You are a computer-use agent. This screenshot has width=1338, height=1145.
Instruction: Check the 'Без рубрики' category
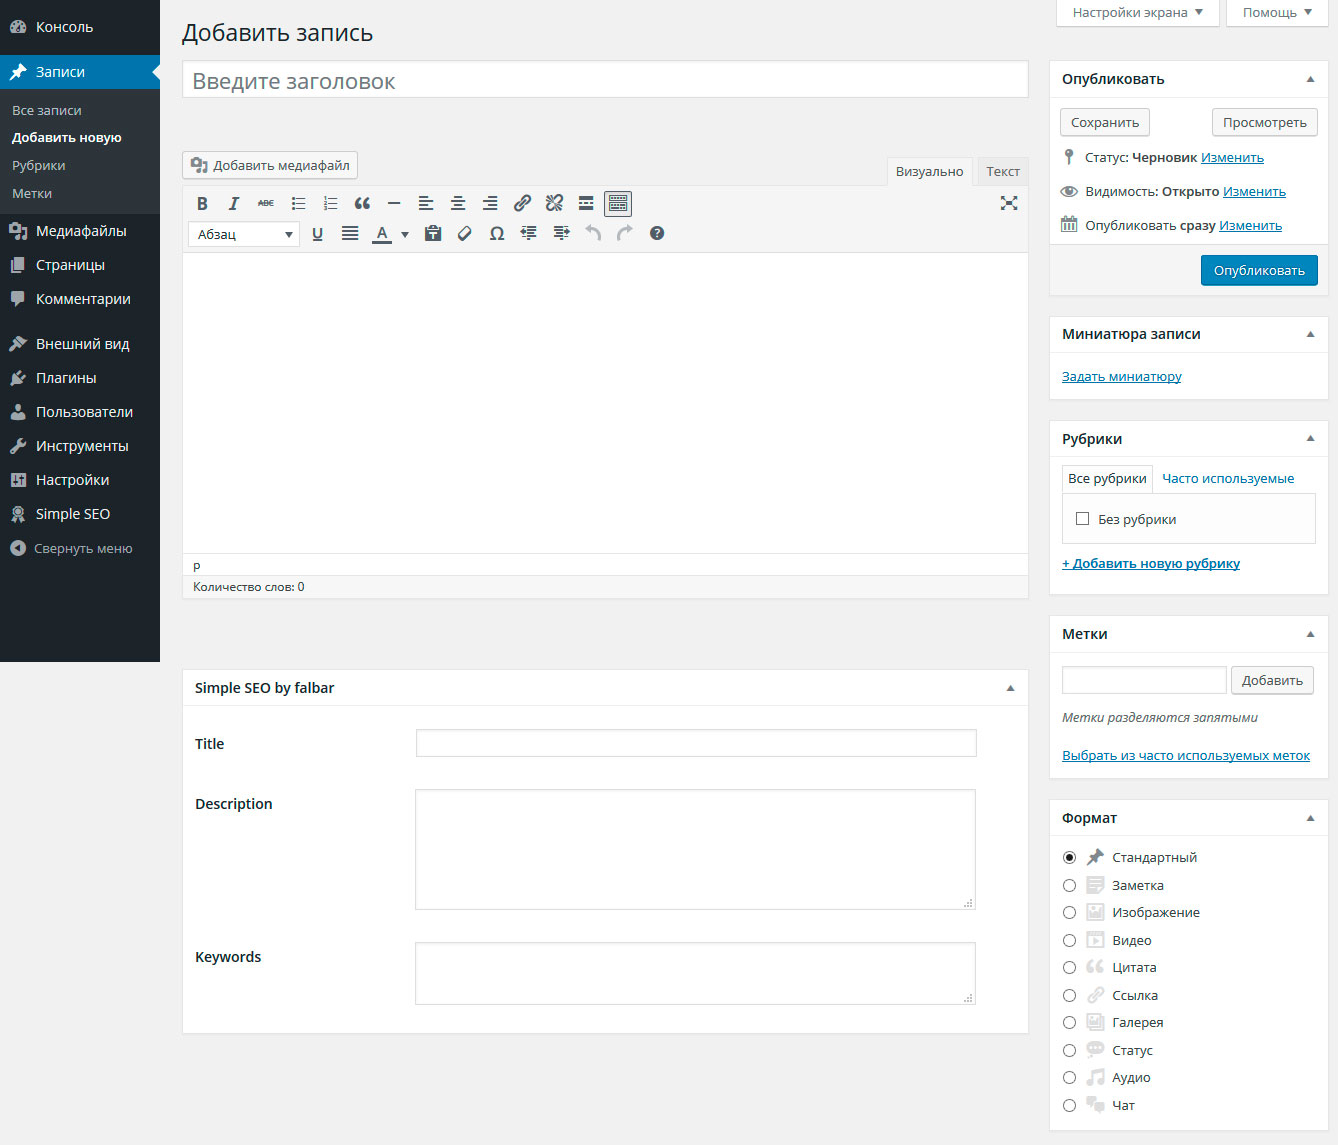1082,519
